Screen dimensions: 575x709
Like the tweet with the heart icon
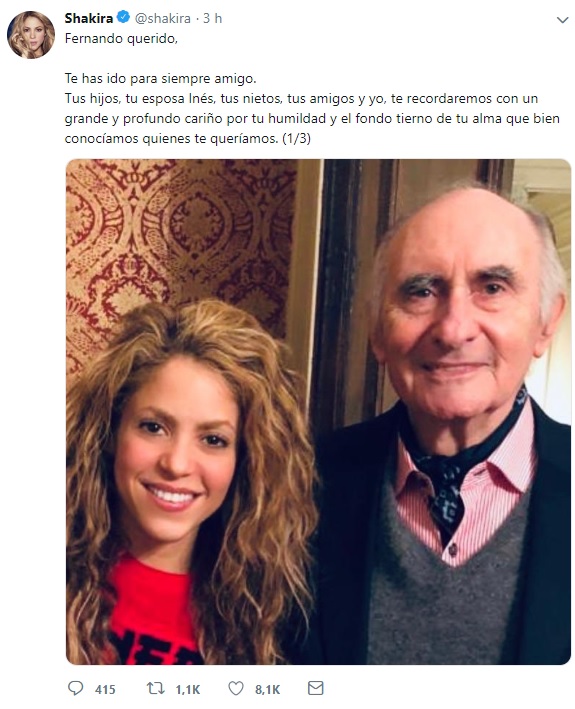236,688
